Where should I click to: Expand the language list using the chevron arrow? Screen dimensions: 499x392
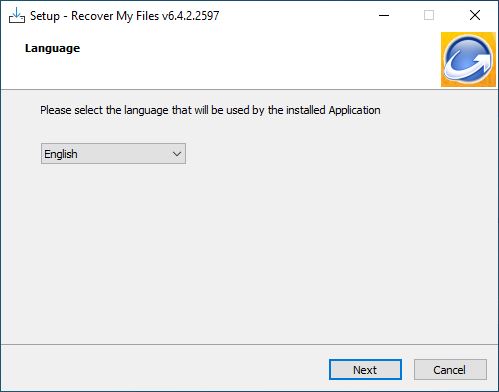tap(177, 154)
